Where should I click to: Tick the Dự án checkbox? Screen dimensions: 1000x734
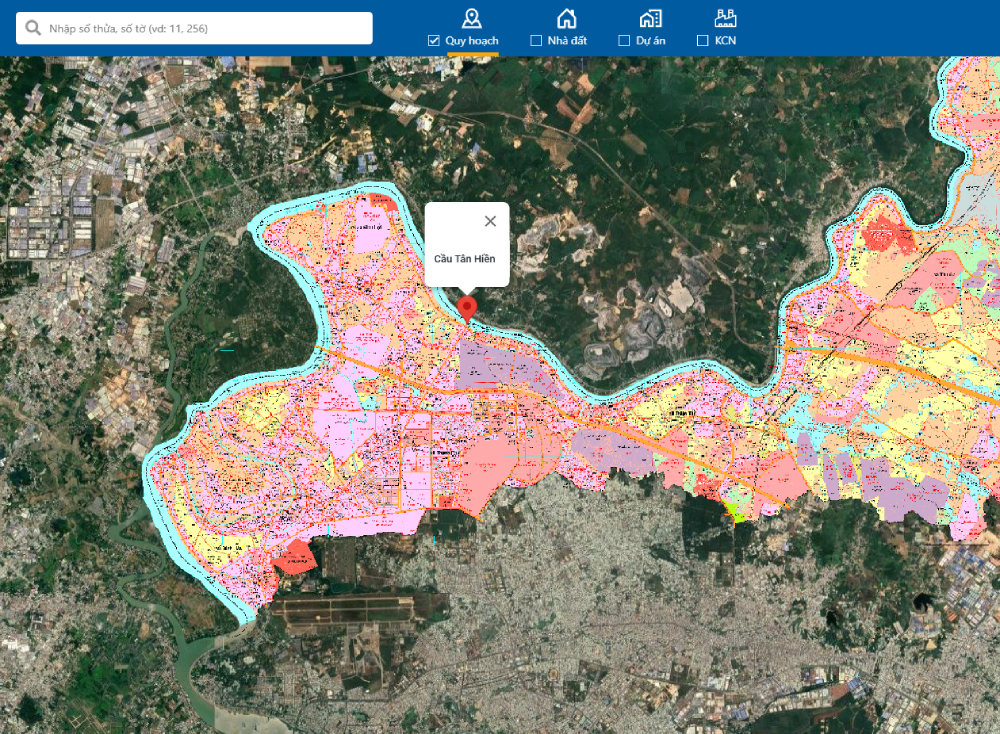pos(624,41)
